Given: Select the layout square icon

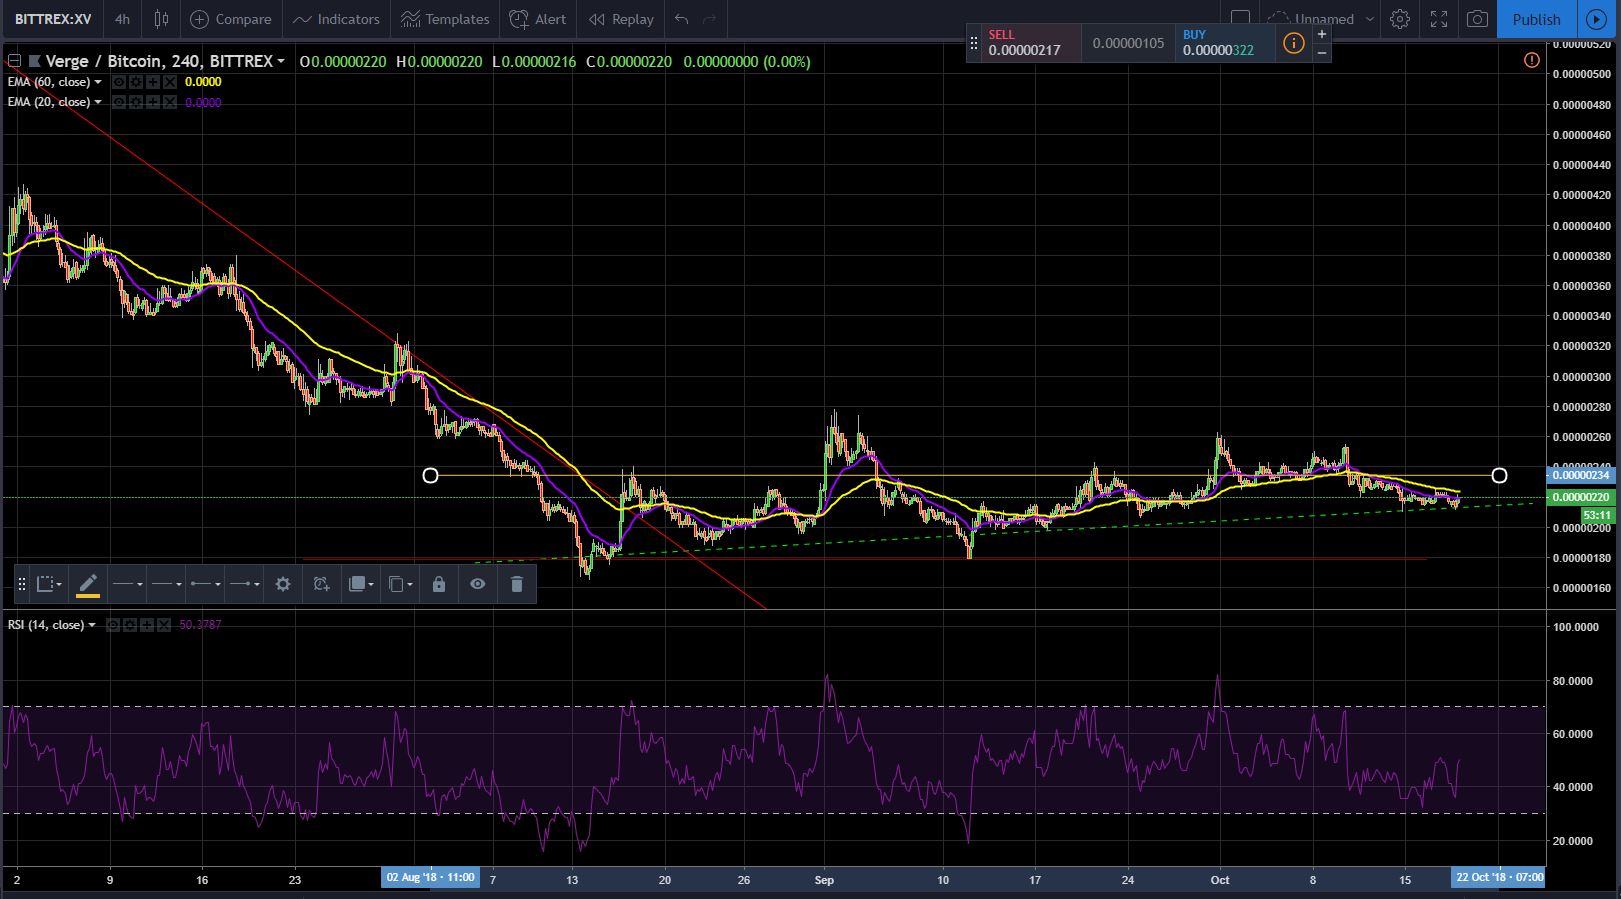Looking at the screenshot, I should (1241, 19).
